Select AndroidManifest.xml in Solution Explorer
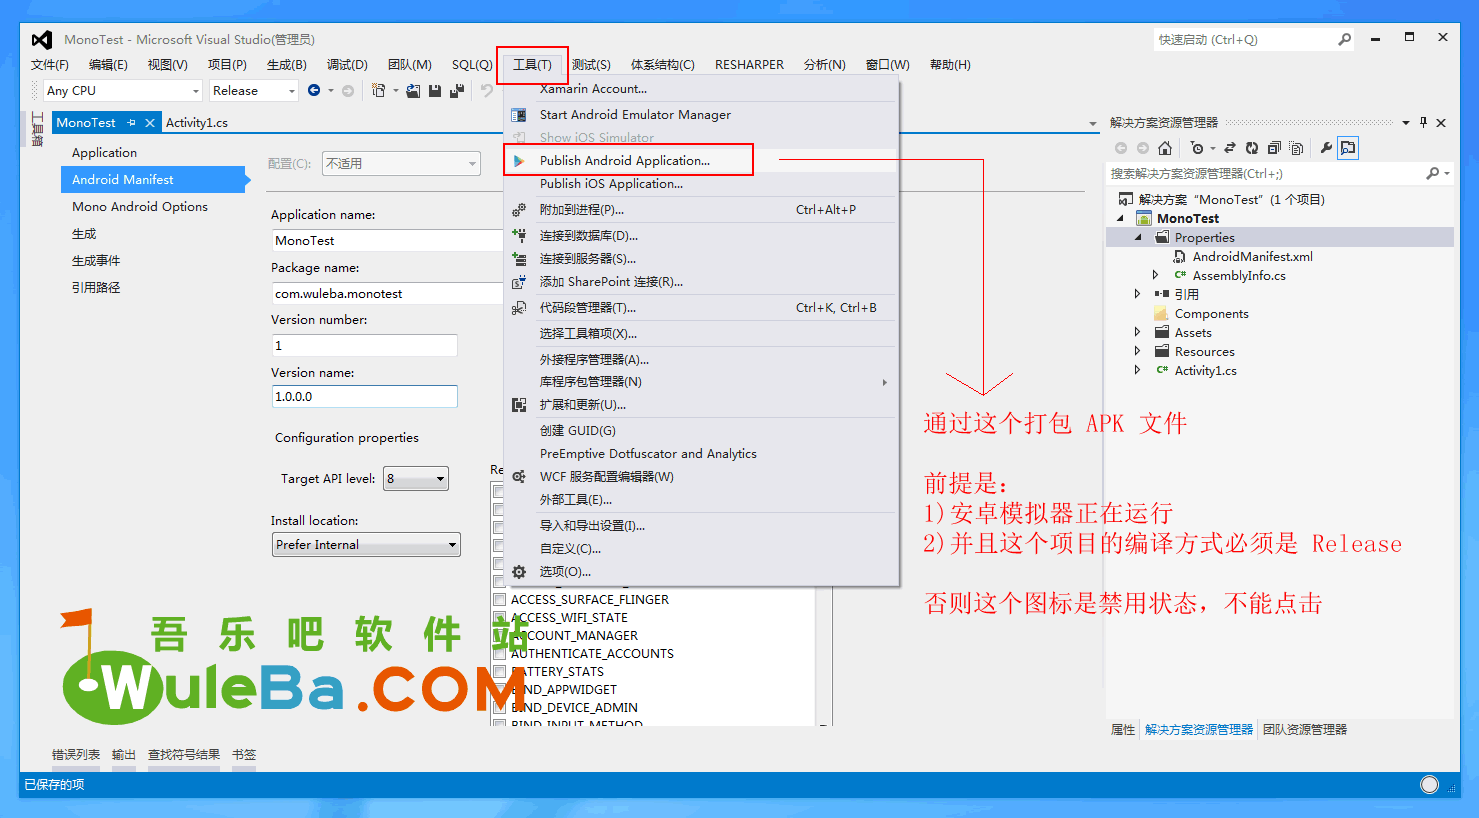Screen dimensions: 1479x818 click(x=1252, y=256)
